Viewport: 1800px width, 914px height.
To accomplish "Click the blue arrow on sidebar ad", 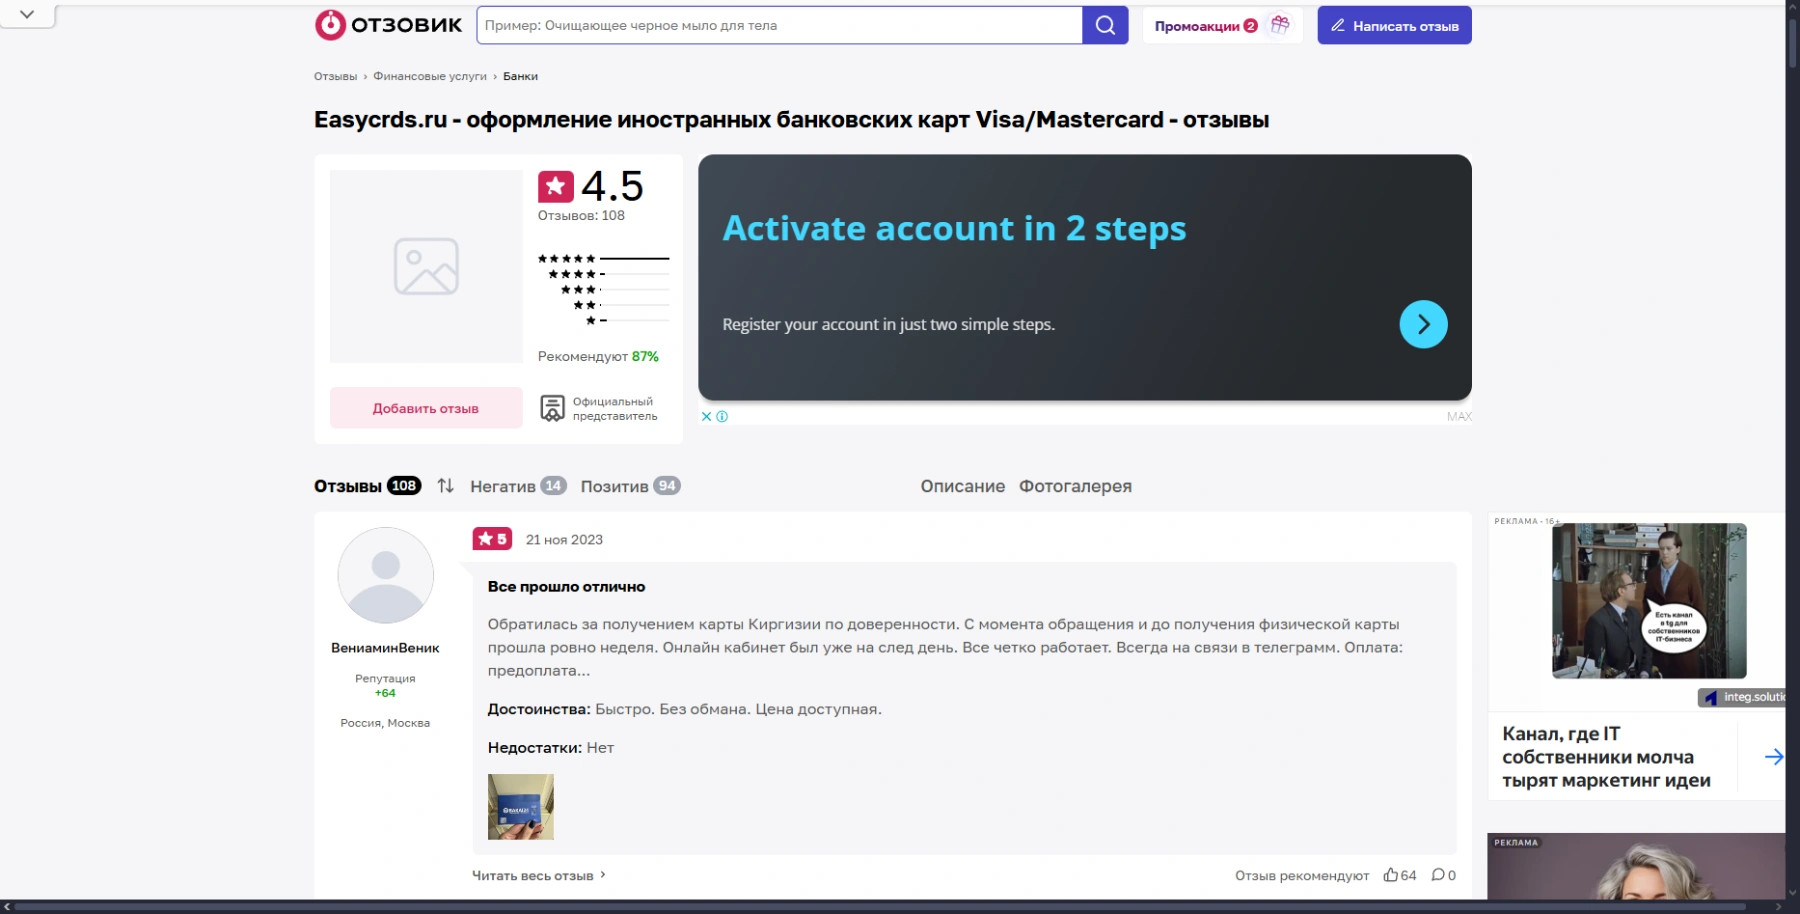I will click(1773, 757).
